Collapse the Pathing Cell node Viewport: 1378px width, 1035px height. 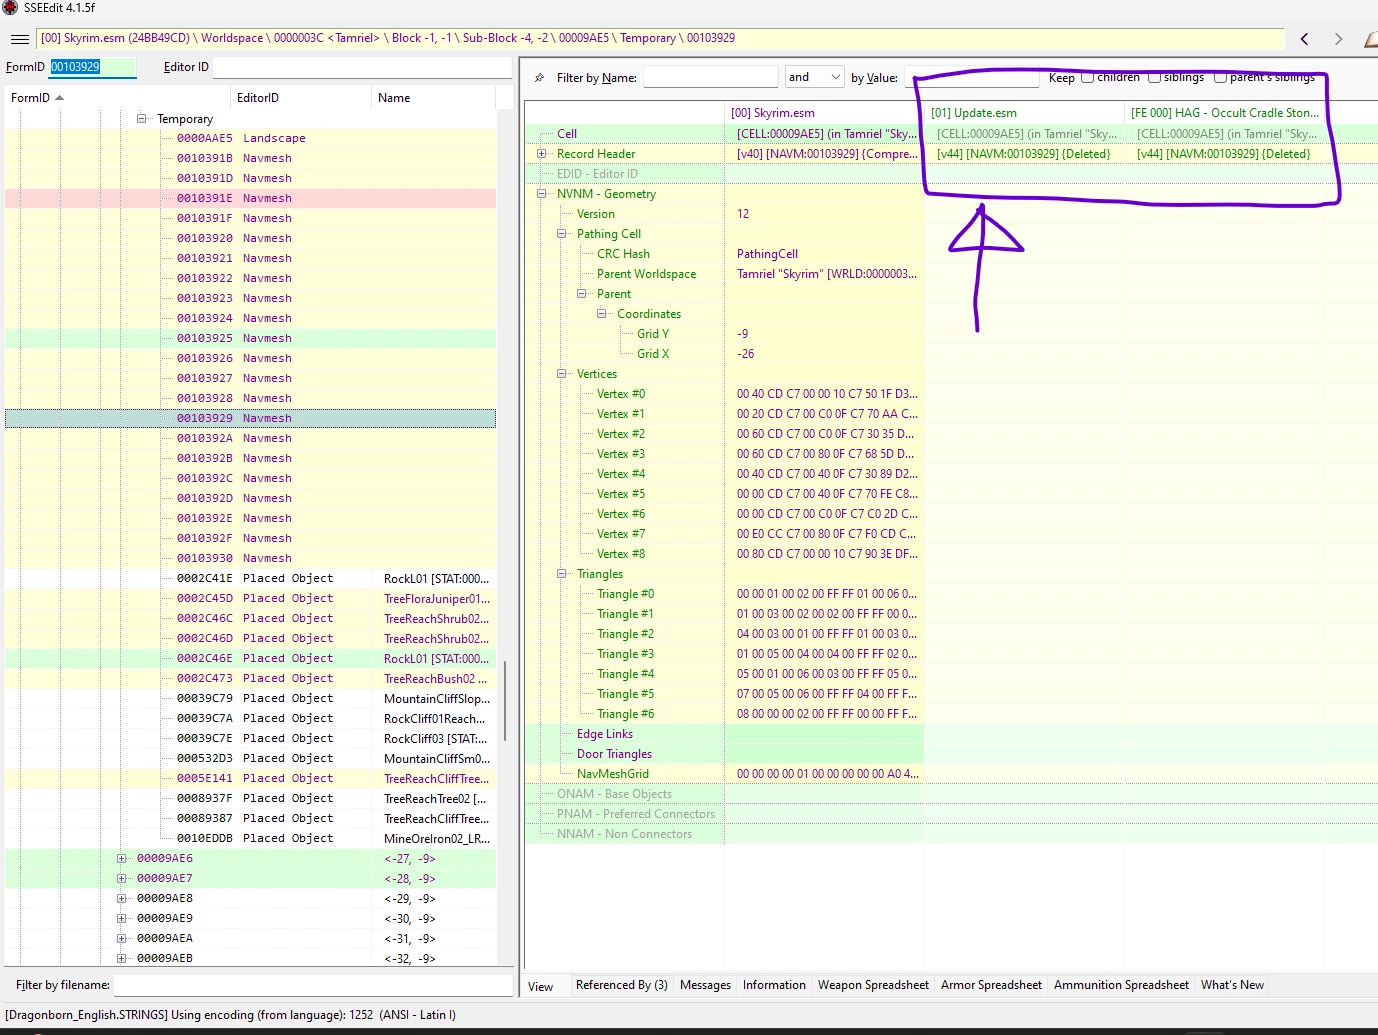click(x=562, y=234)
